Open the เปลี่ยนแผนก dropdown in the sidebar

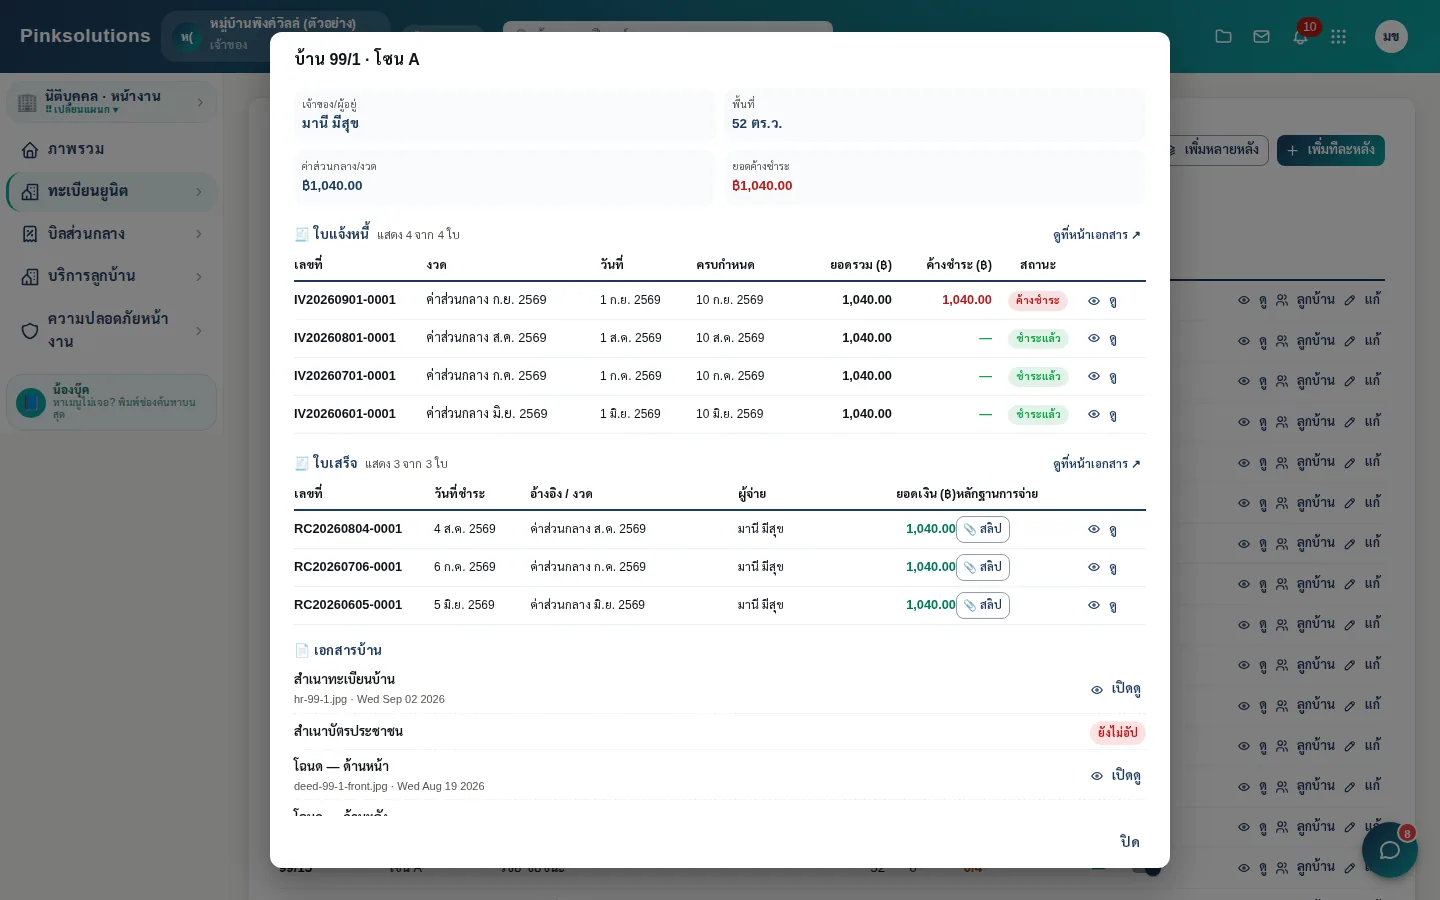82,110
